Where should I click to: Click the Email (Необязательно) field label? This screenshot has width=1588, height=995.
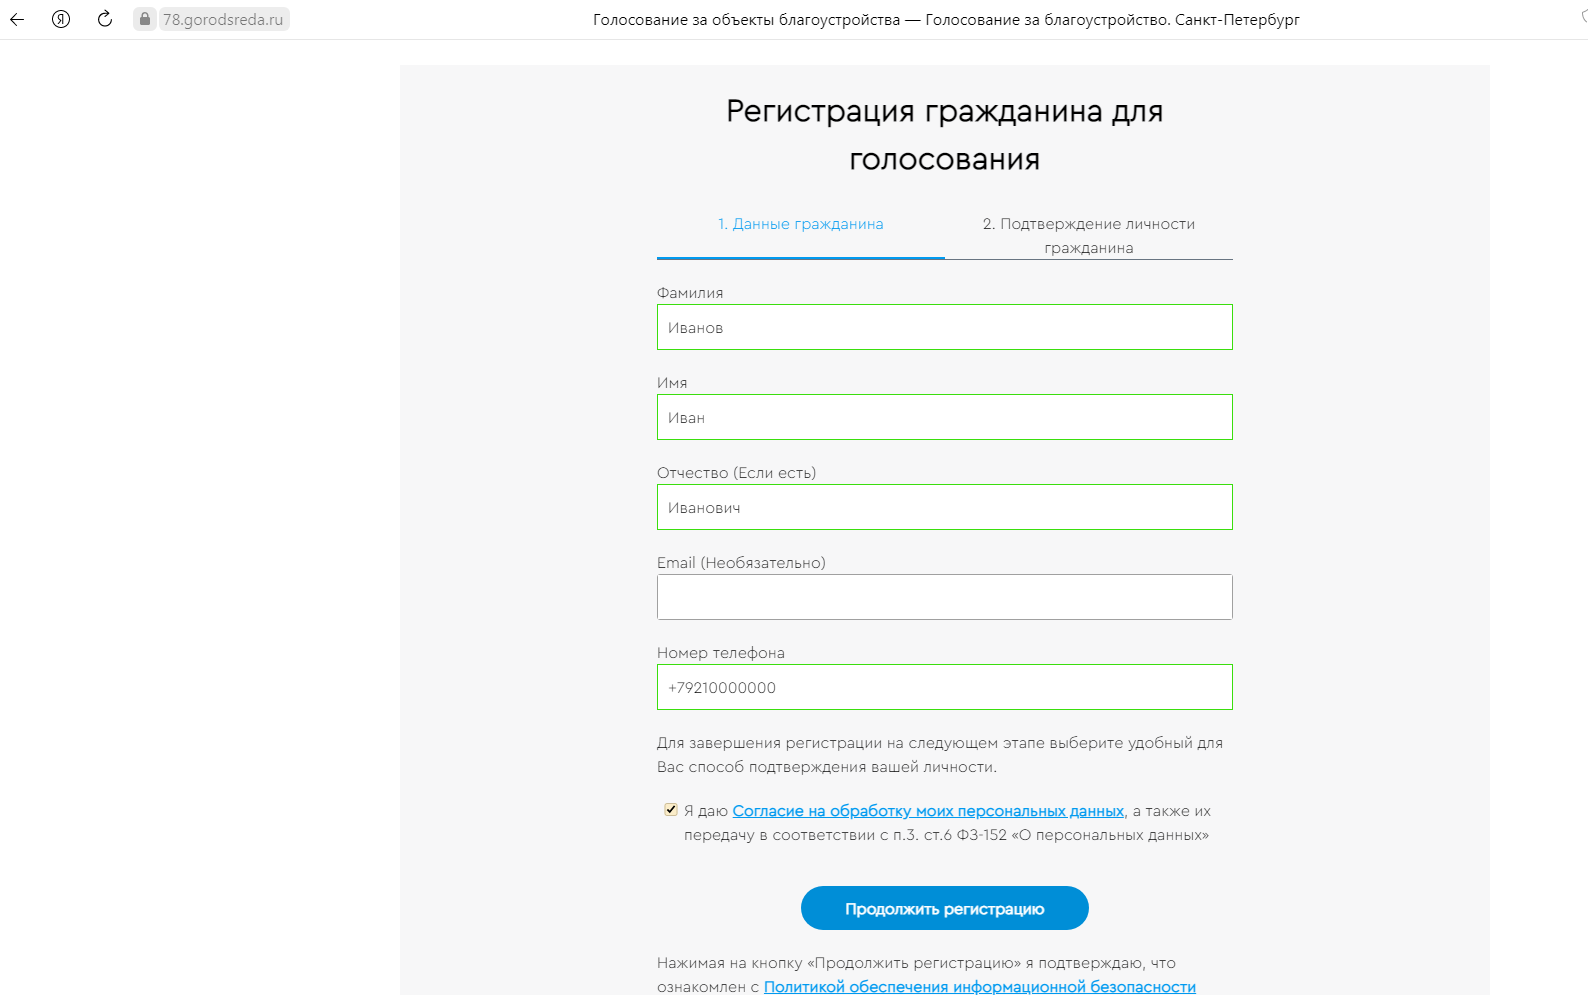coord(741,563)
